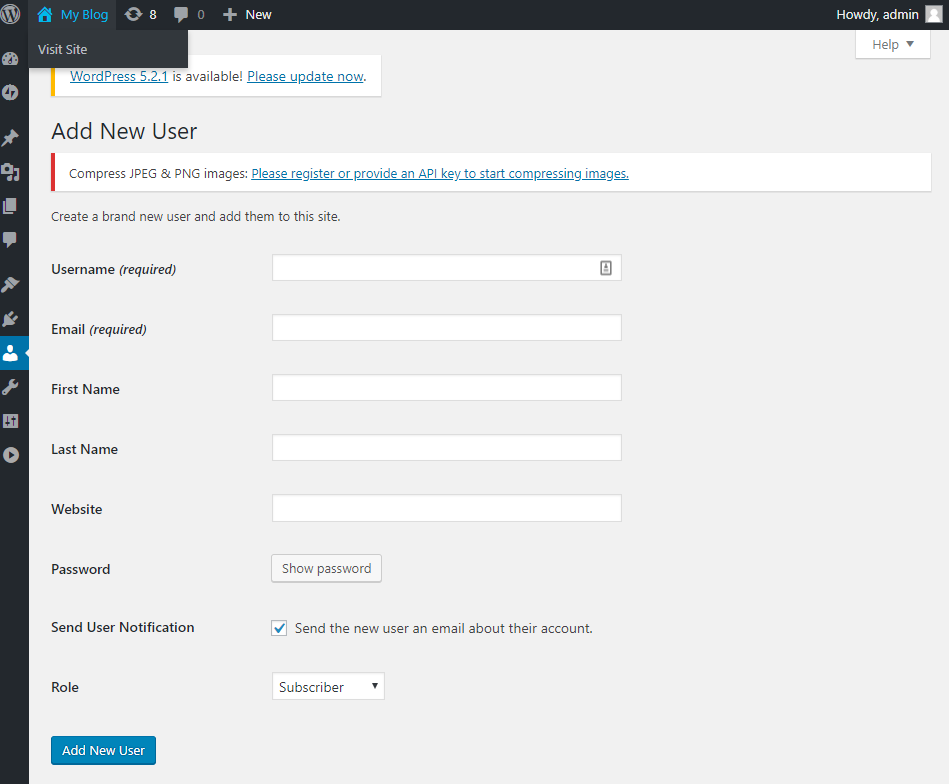The width and height of the screenshot is (949, 784).
Task: Open Settings from the sidebar icon
Action: point(11,421)
